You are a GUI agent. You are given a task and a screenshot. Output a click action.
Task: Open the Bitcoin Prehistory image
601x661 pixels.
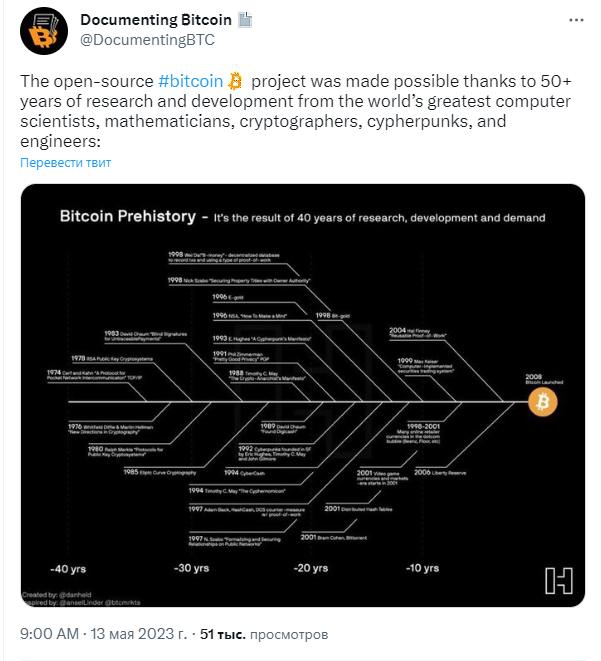(303, 395)
